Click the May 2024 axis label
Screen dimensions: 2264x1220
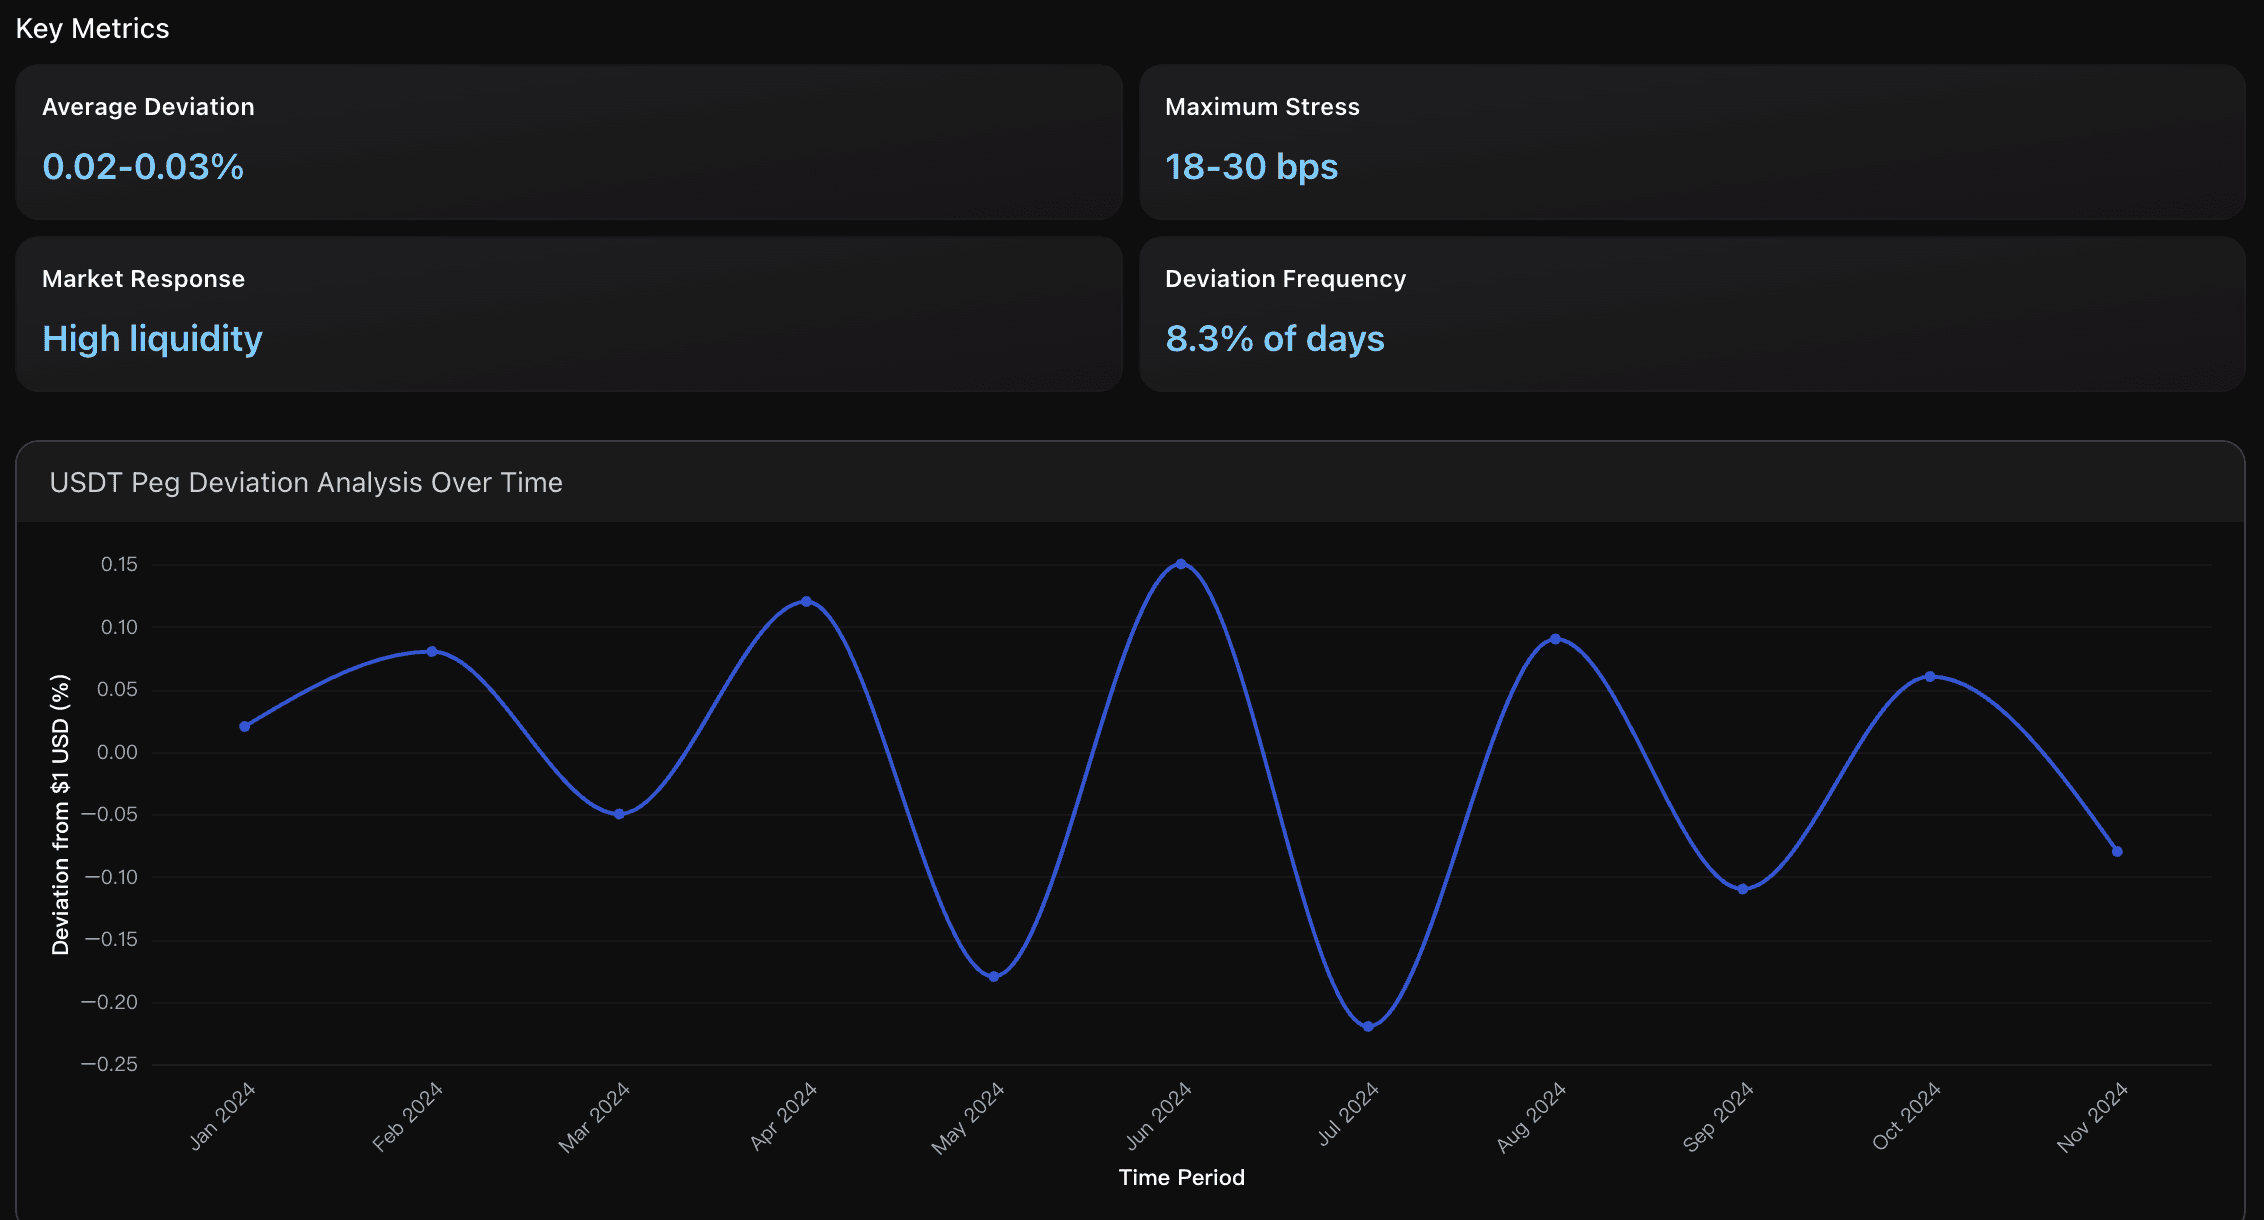point(968,1119)
